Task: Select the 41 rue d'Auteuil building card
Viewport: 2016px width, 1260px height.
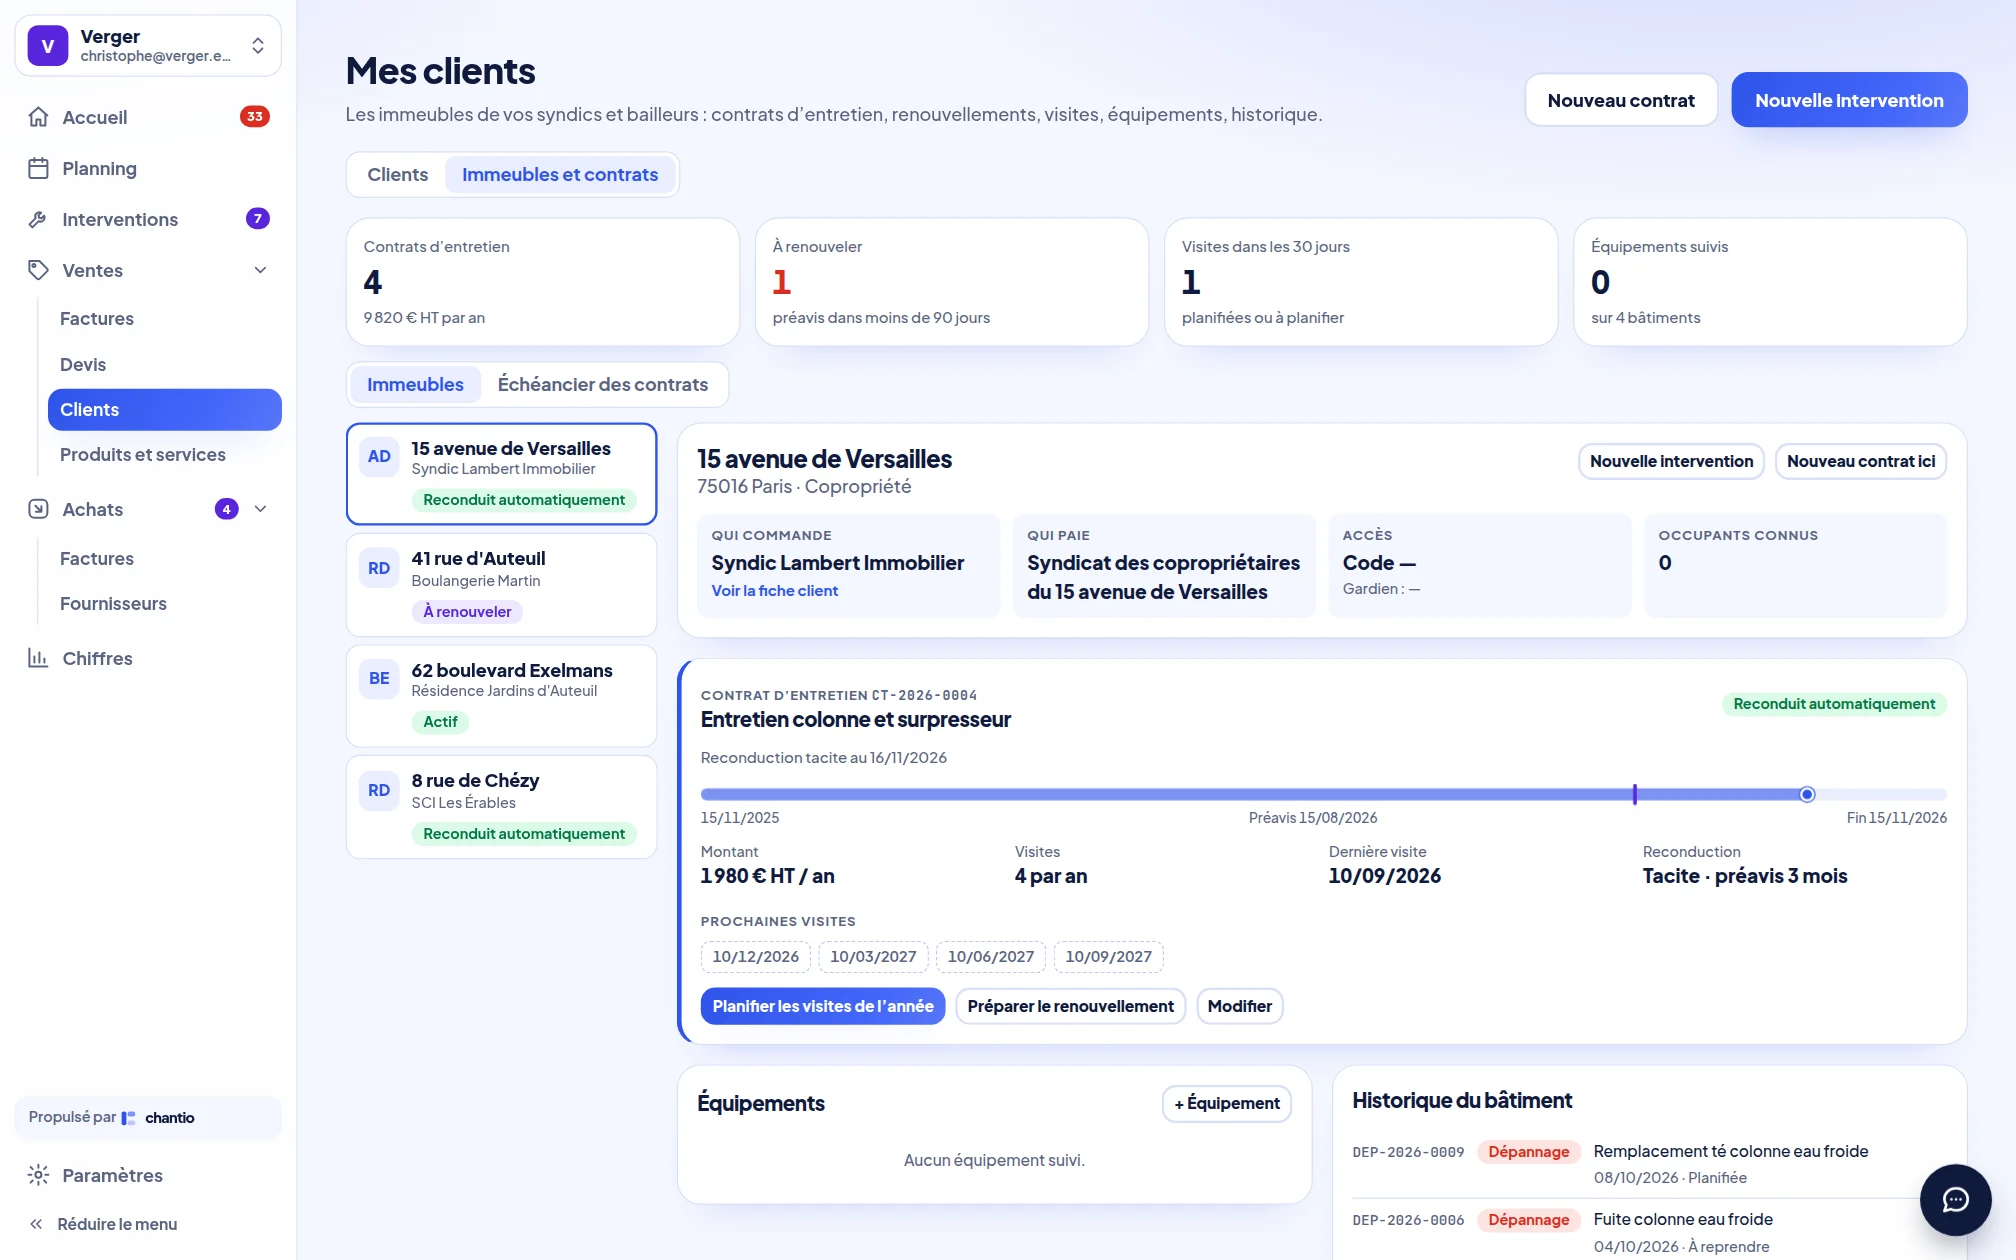Action: [501, 585]
